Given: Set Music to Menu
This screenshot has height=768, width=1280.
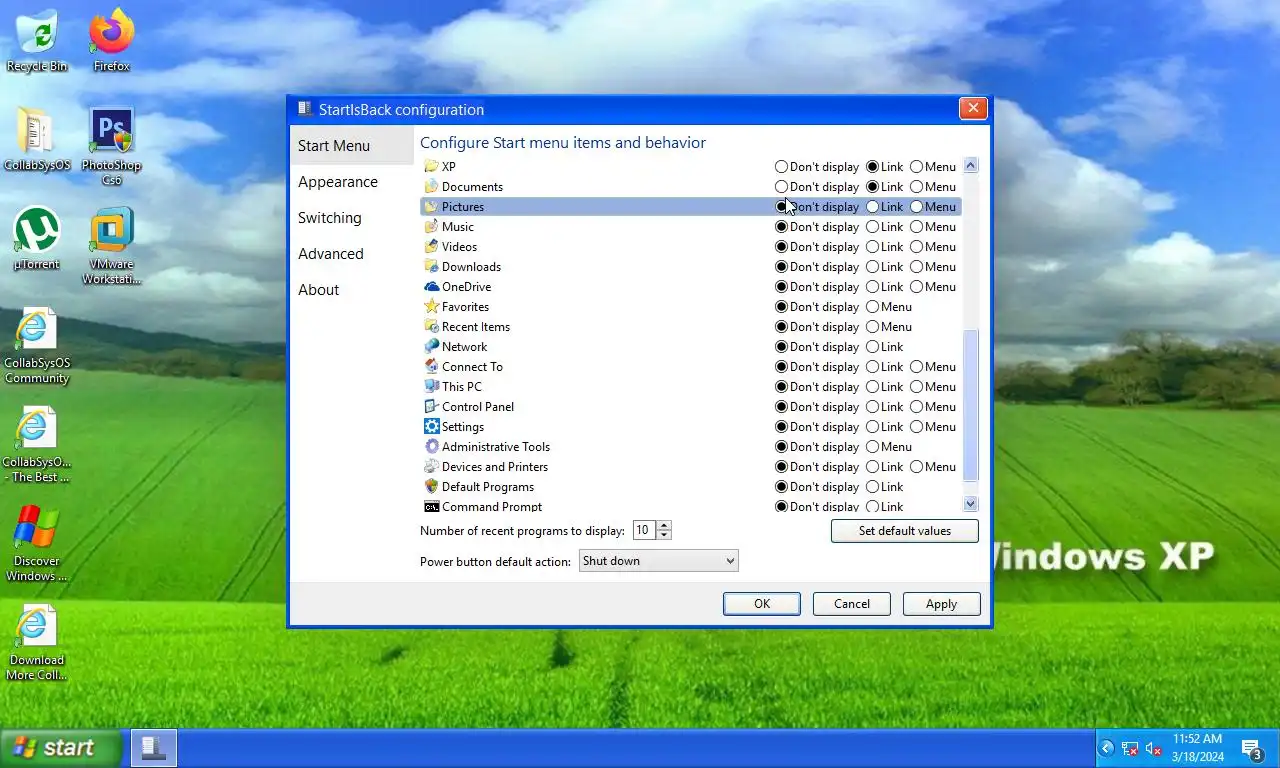Looking at the screenshot, I should tap(916, 227).
